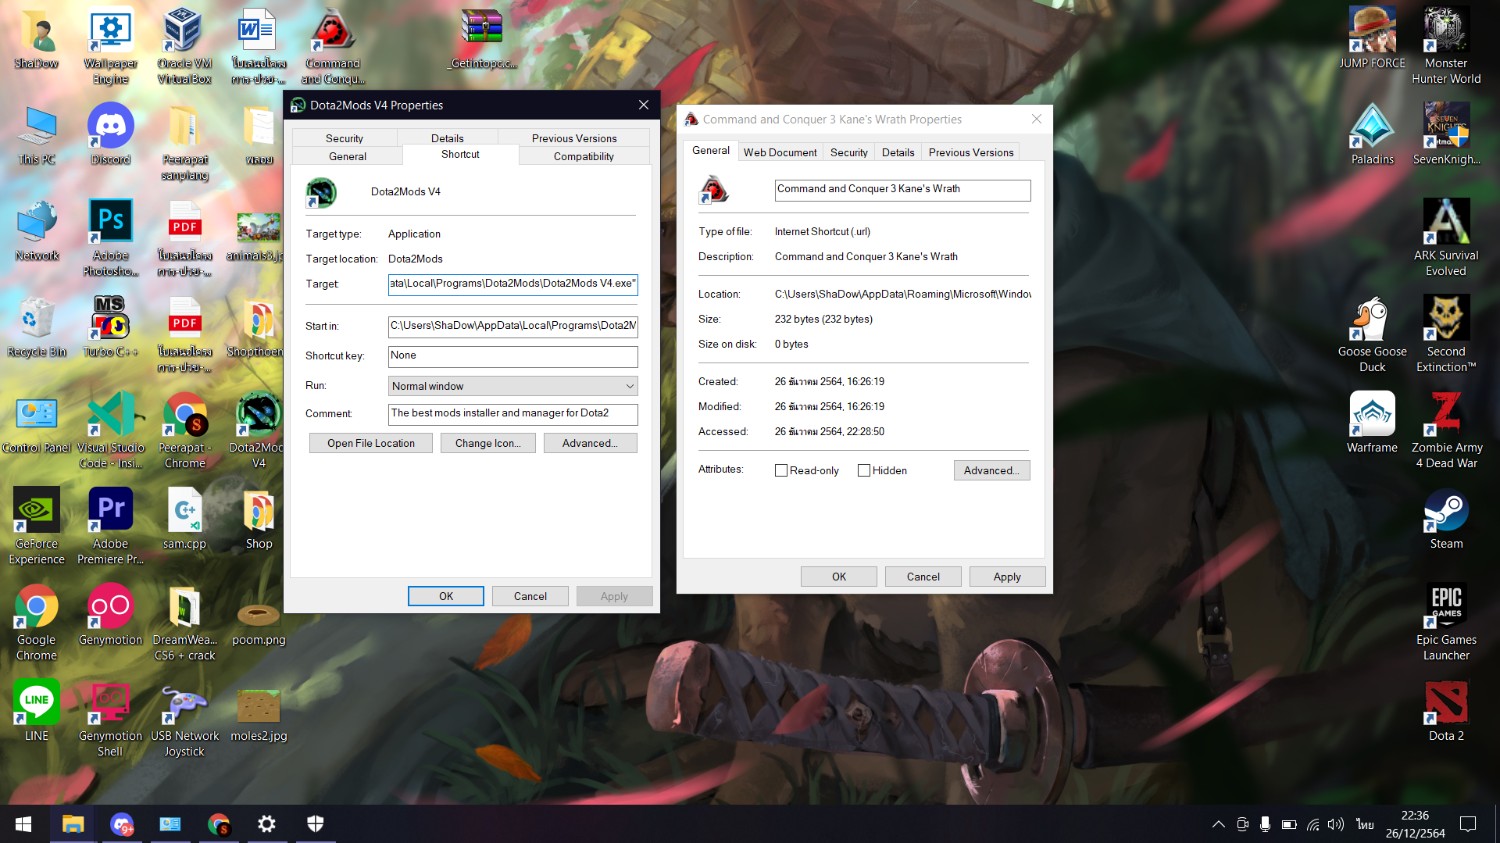
Task: Open the volume control in system tray
Action: pyautogui.click(x=1335, y=825)
